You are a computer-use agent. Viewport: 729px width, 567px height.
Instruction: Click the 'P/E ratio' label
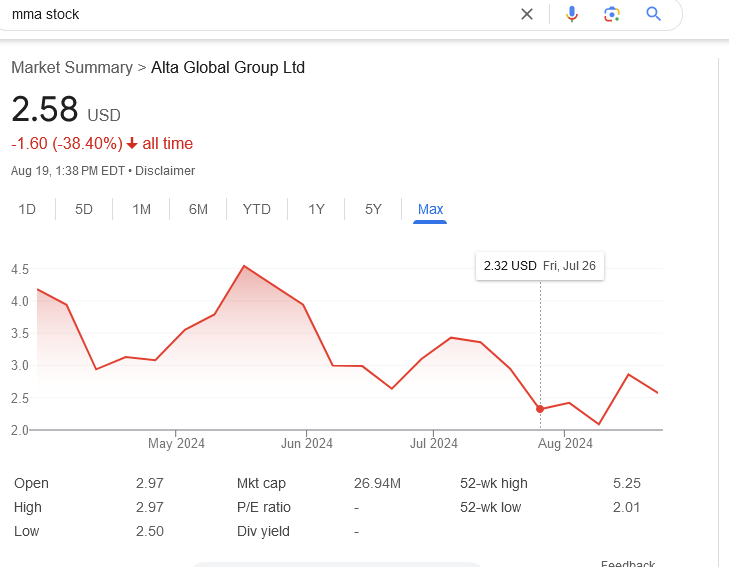264,507
